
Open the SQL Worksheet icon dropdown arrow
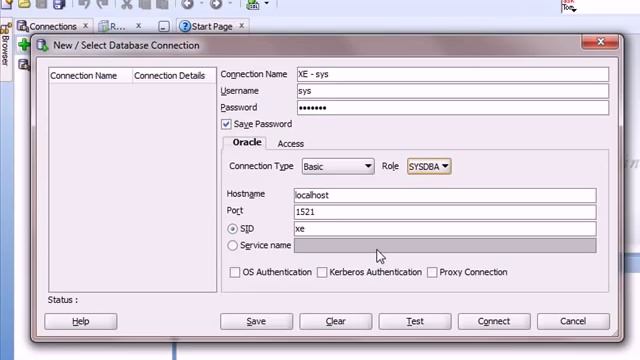pyautogui.click(x=267, y=4)
